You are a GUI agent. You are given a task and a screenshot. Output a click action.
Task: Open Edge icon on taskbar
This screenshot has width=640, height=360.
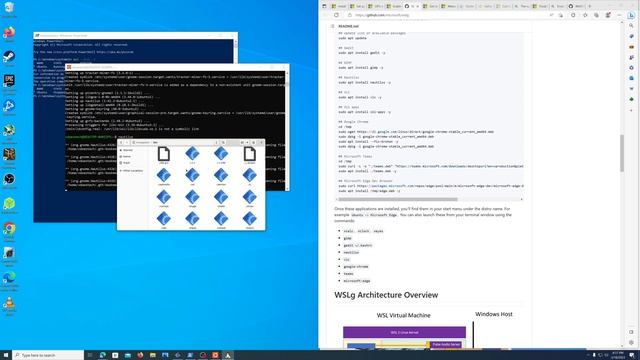102,355
